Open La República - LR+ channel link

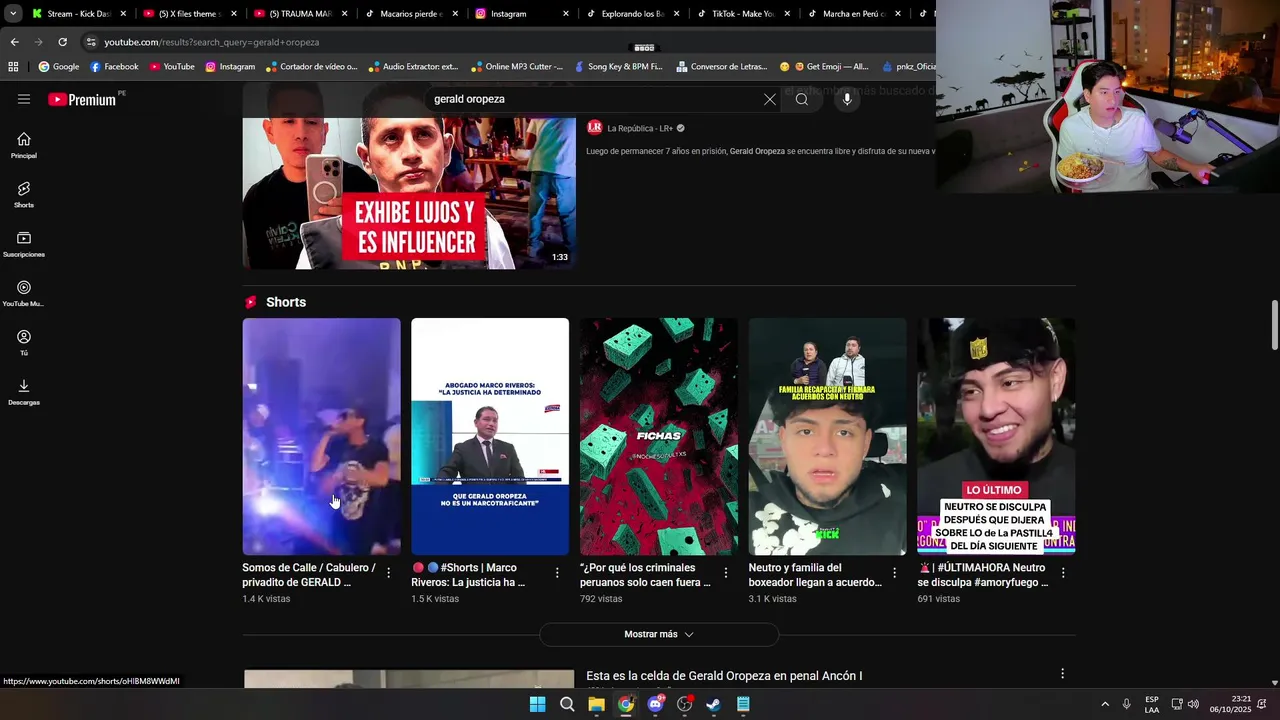click(x=639, y=128)
